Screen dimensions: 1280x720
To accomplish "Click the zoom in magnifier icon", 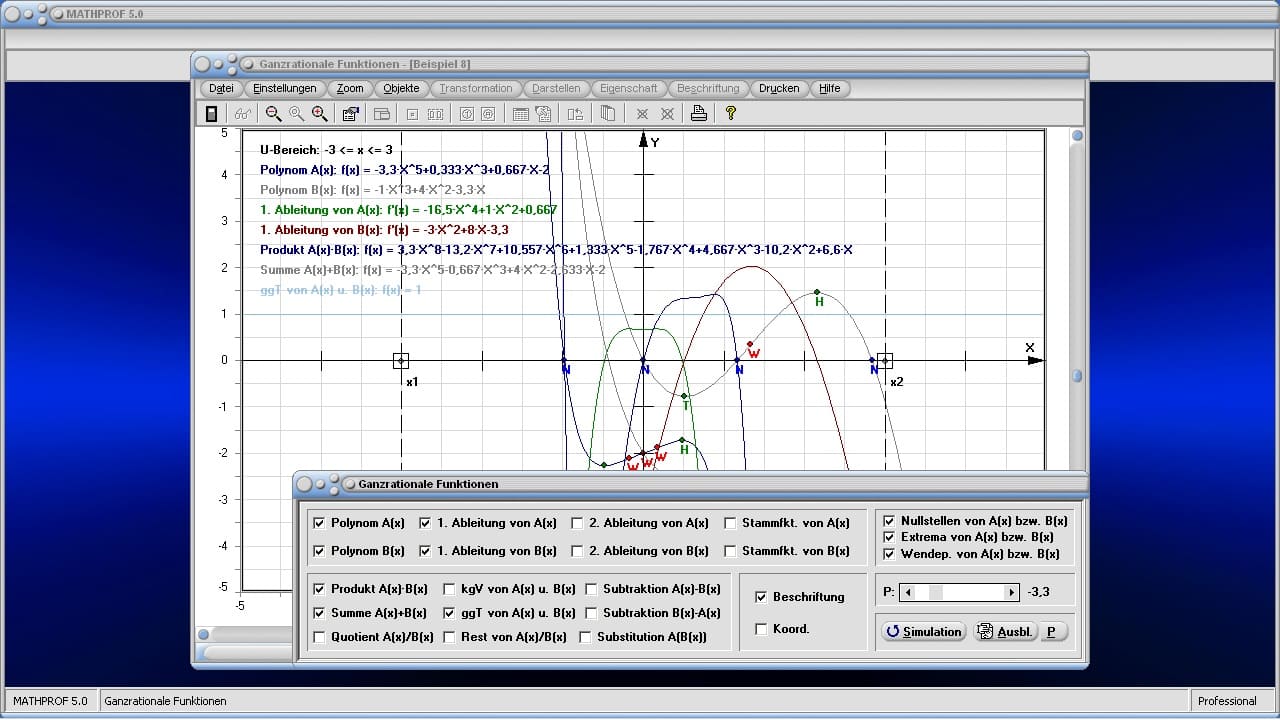I will coord(319,114).
